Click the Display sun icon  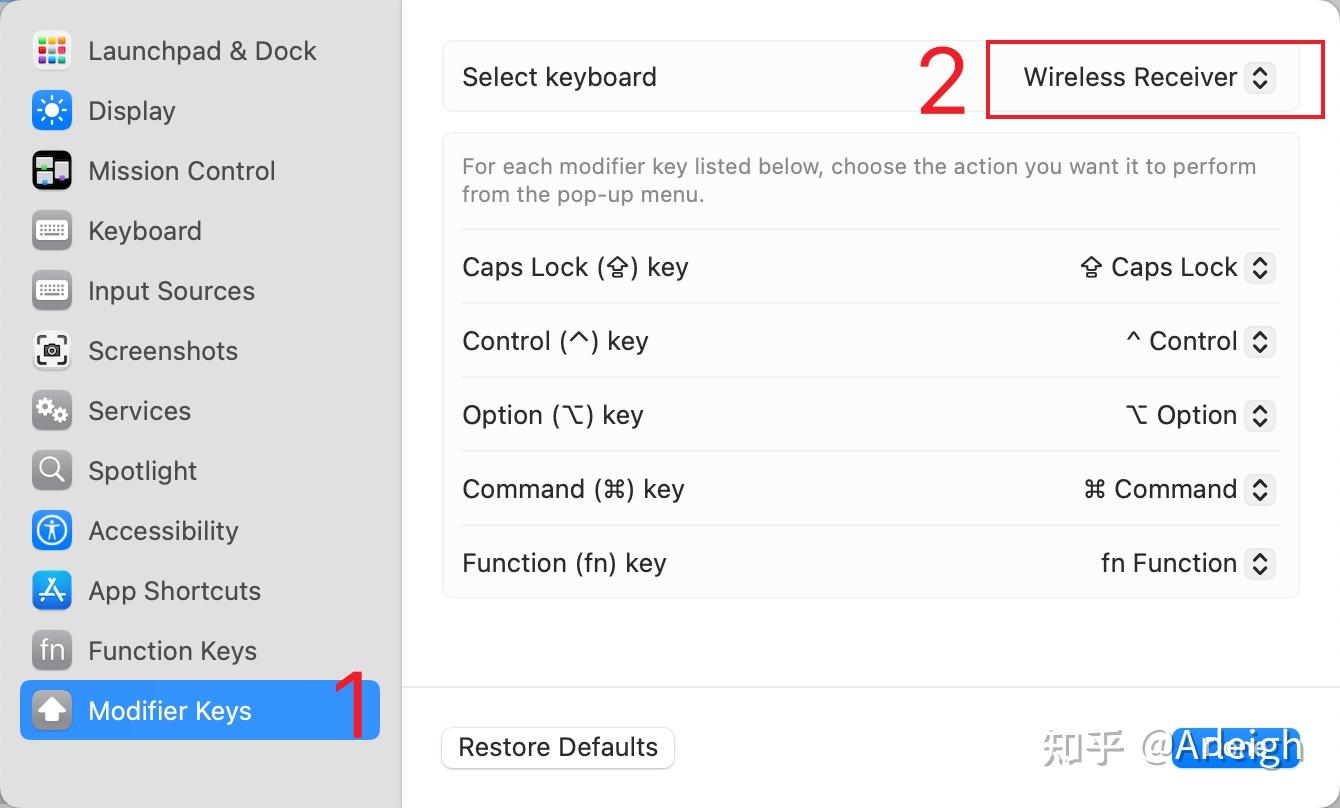pos(51,111)
